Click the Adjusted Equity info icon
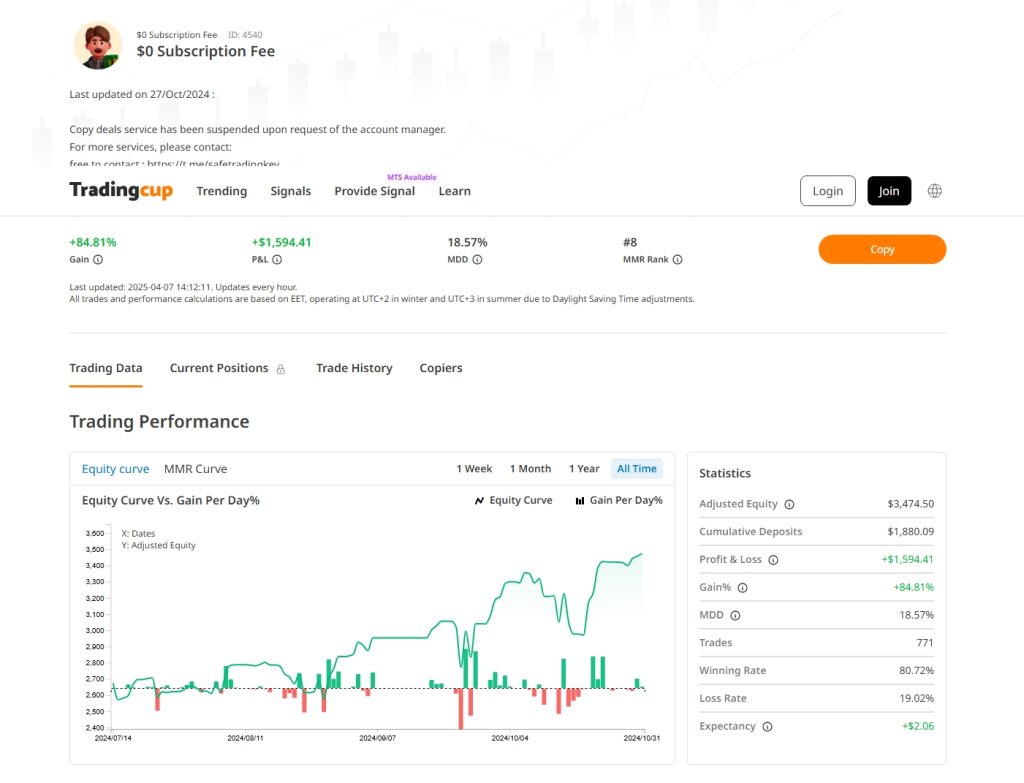Image resolution: width=1024 pixels, height=783 pixels. coord(789,505)
